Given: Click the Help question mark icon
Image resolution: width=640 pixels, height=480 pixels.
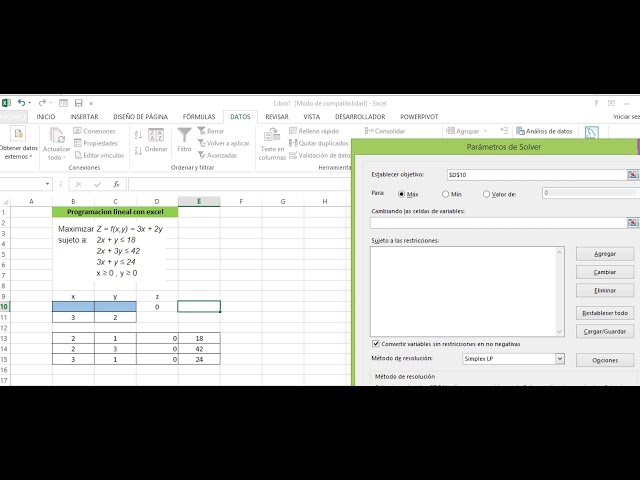Looking at the screenshot, I should point(596,103).
